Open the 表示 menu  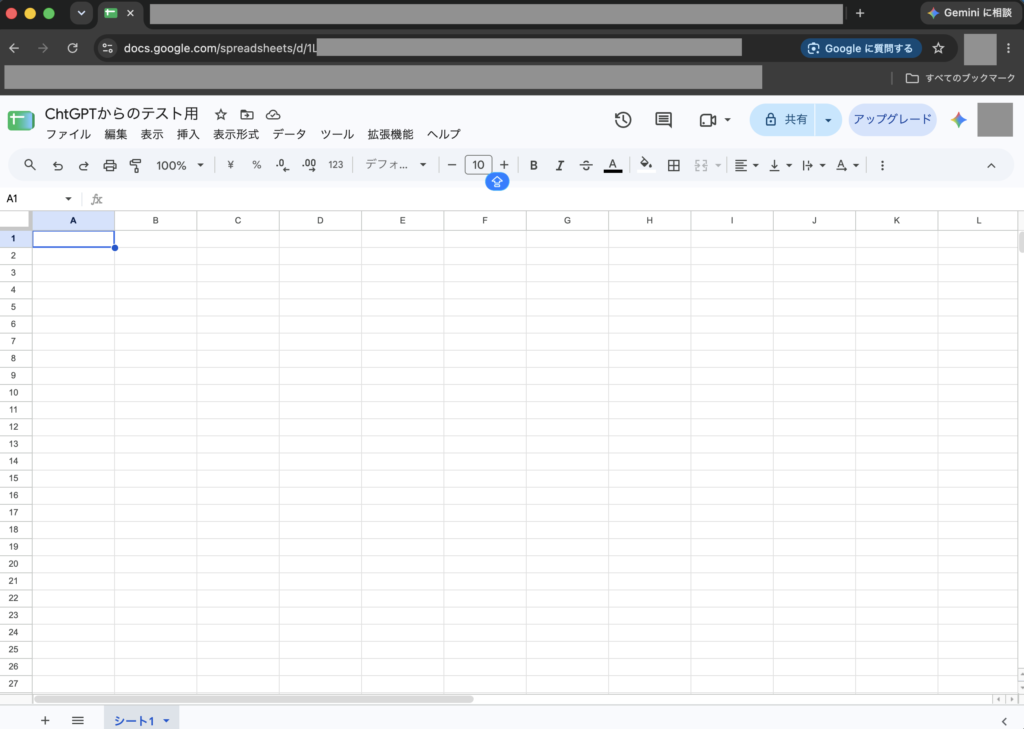(152, 135)
